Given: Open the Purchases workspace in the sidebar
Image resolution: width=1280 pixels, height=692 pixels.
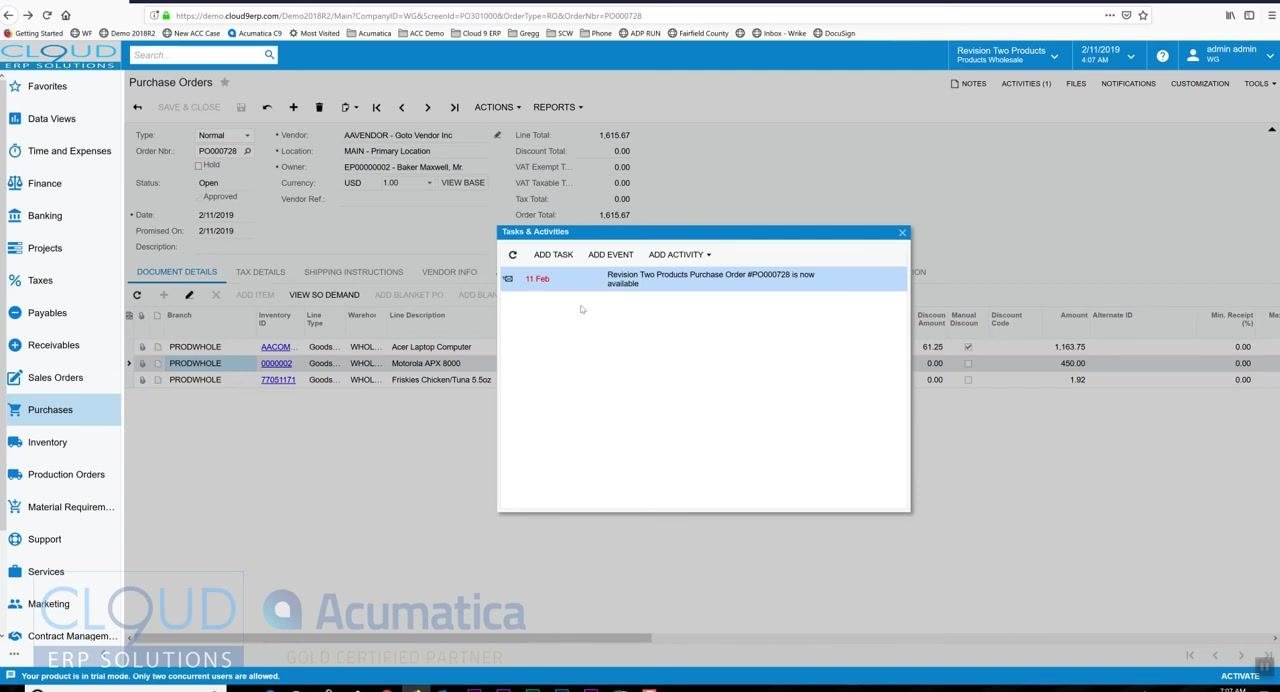Looking at the screenshot, I should pos(60,410).
